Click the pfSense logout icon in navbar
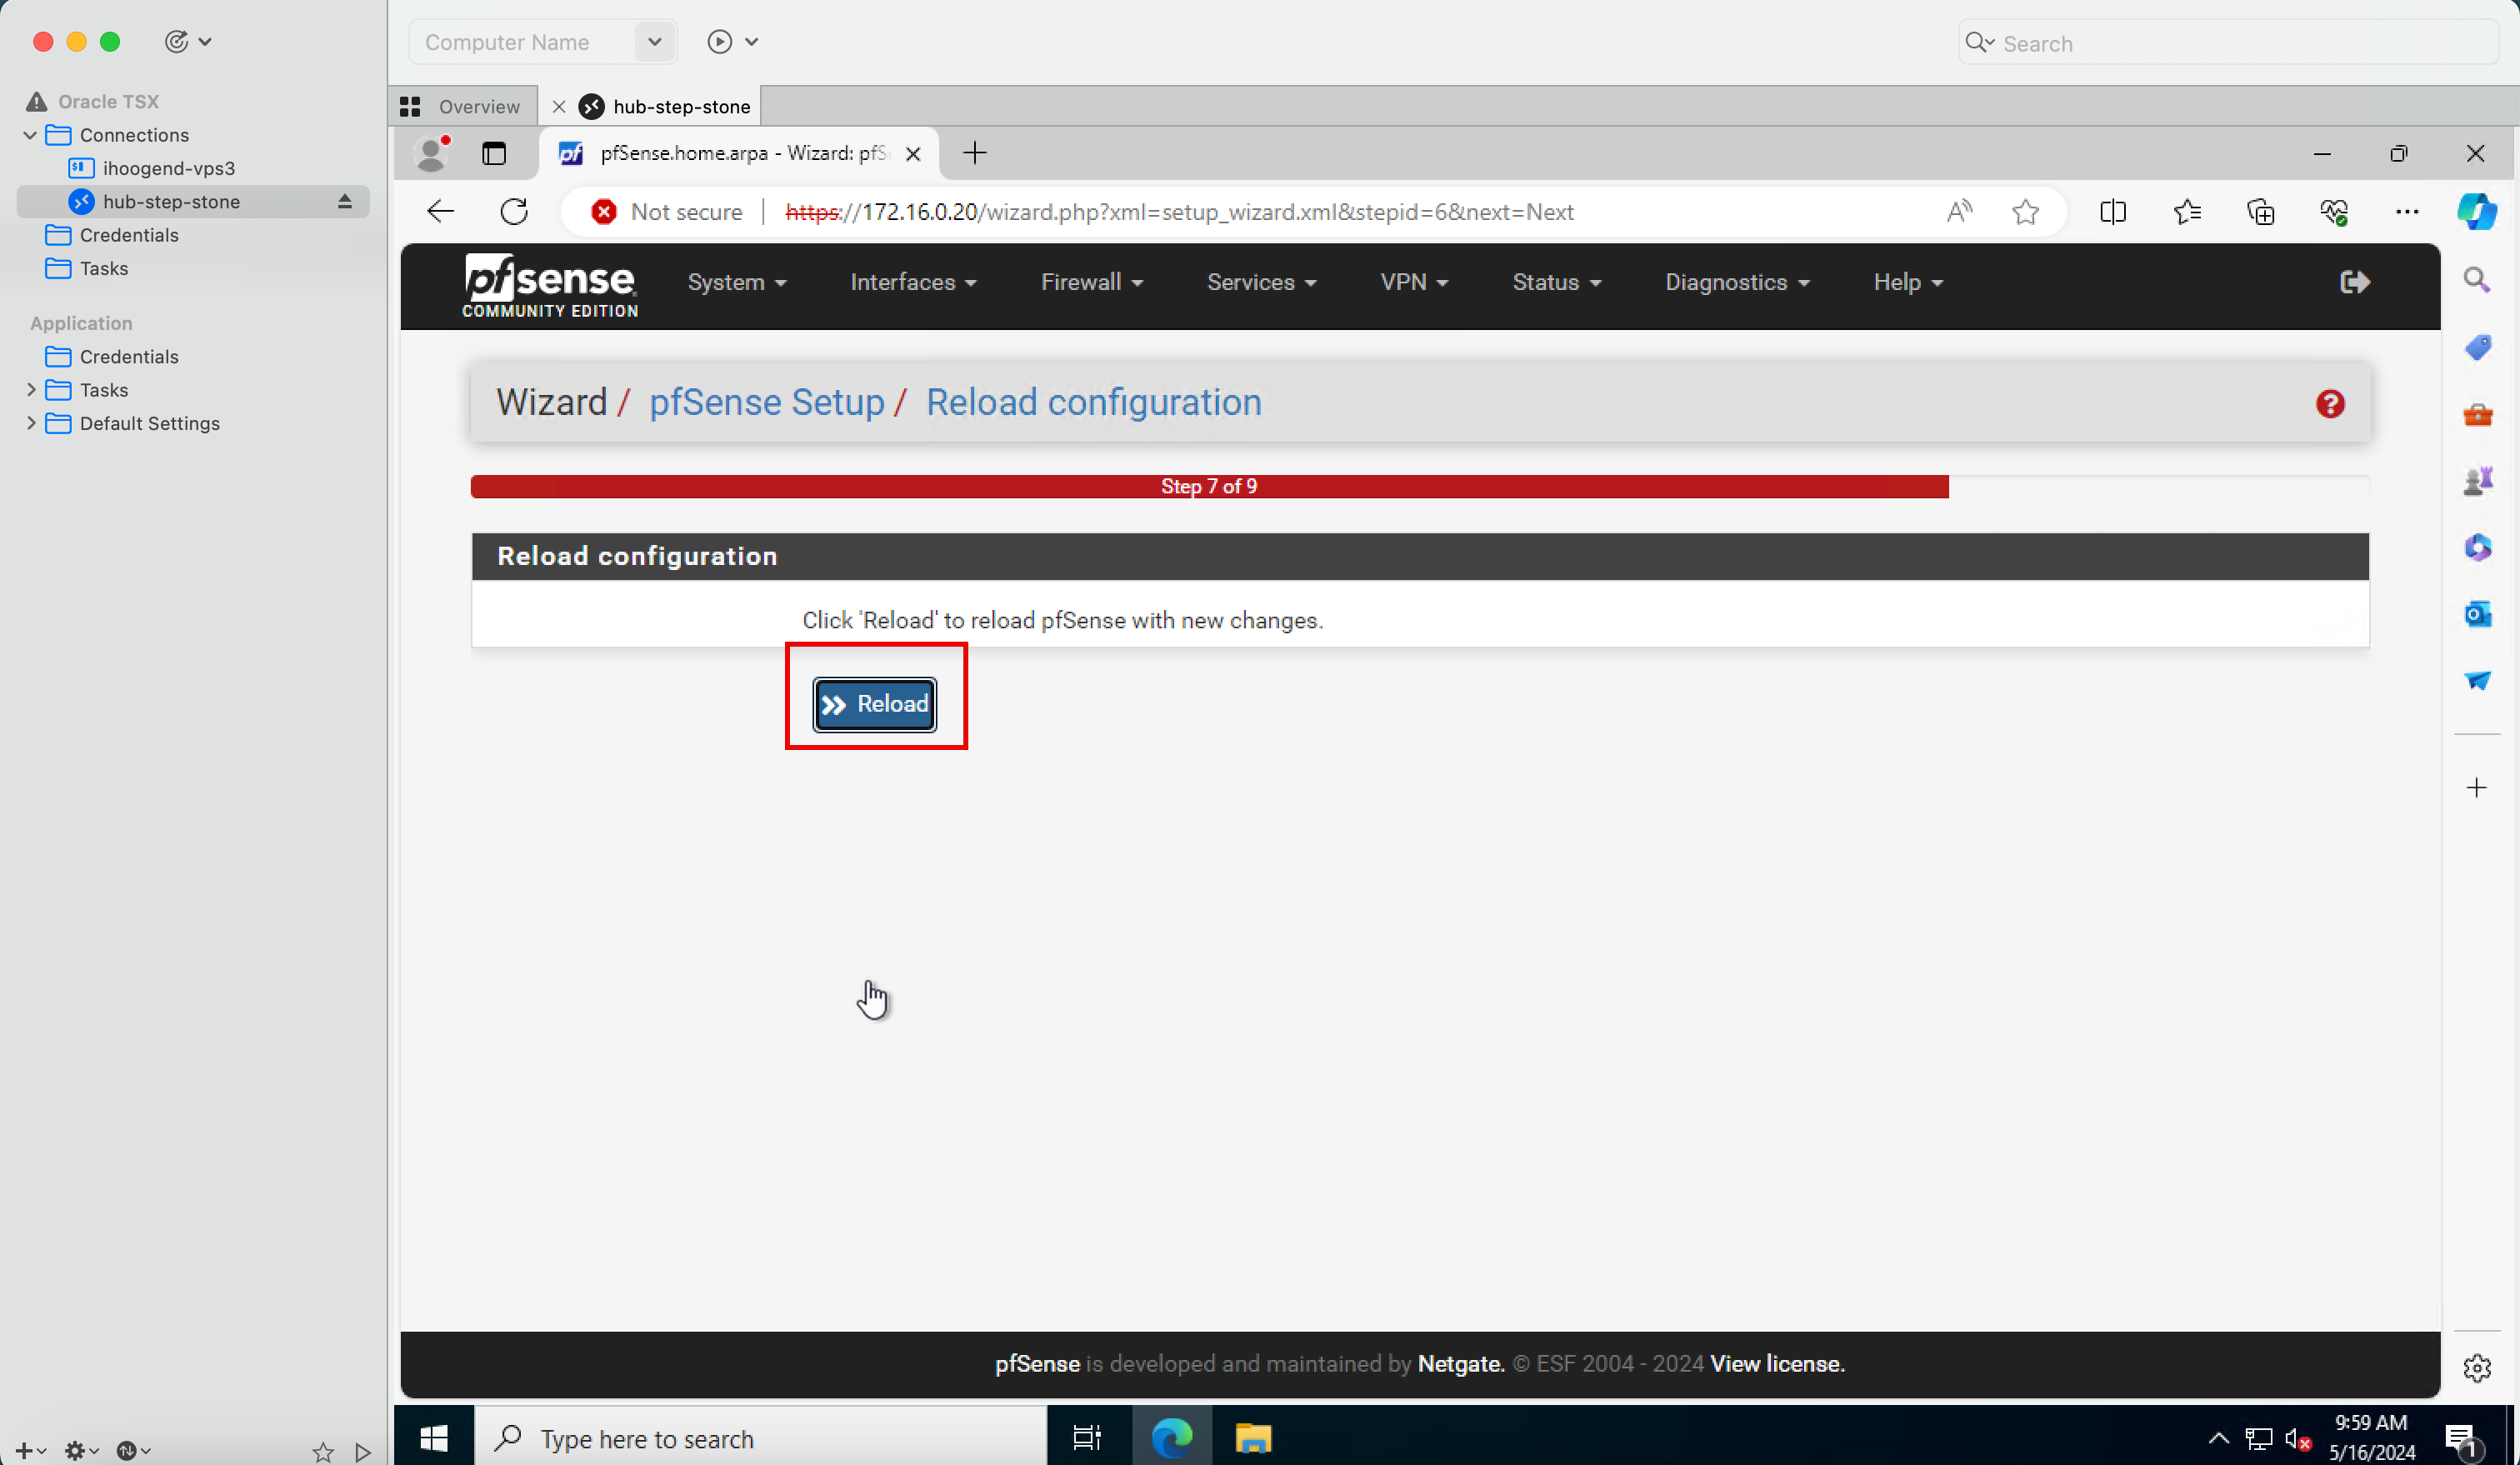This screenshot has width=2520, height=1465. click(2354, 282)
